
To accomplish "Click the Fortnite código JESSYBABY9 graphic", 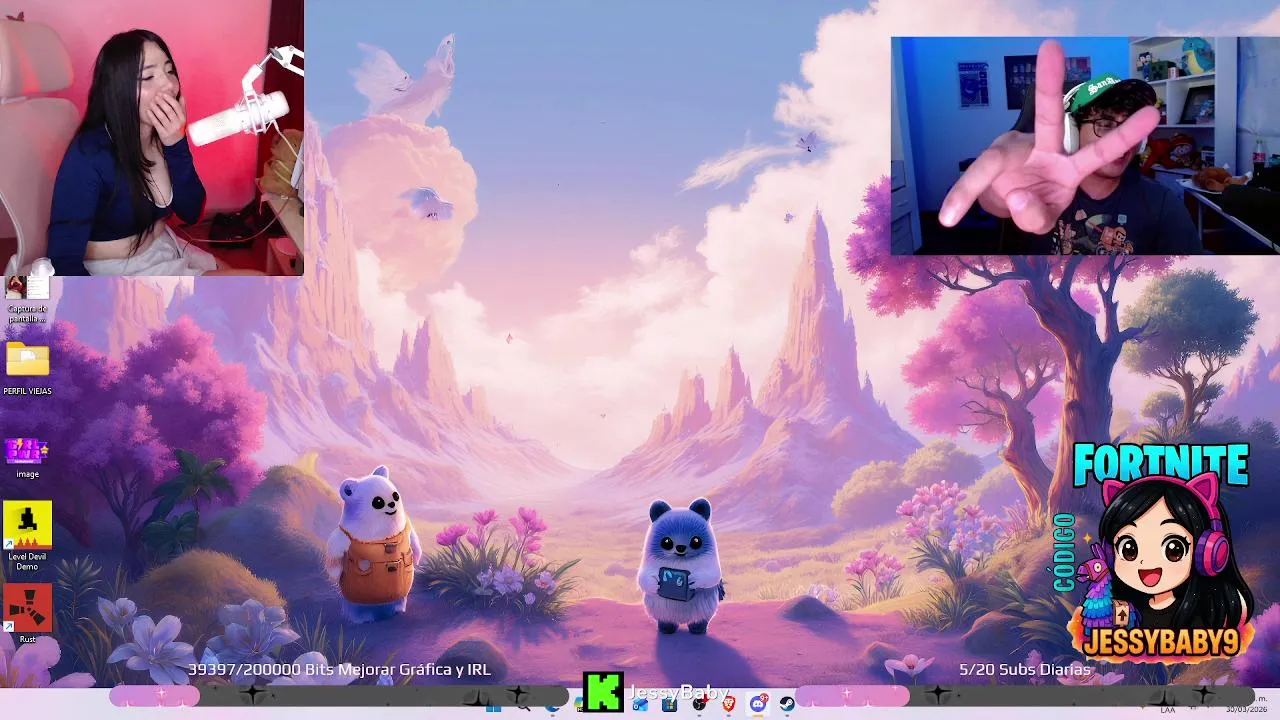I will tap(1155, 552).
